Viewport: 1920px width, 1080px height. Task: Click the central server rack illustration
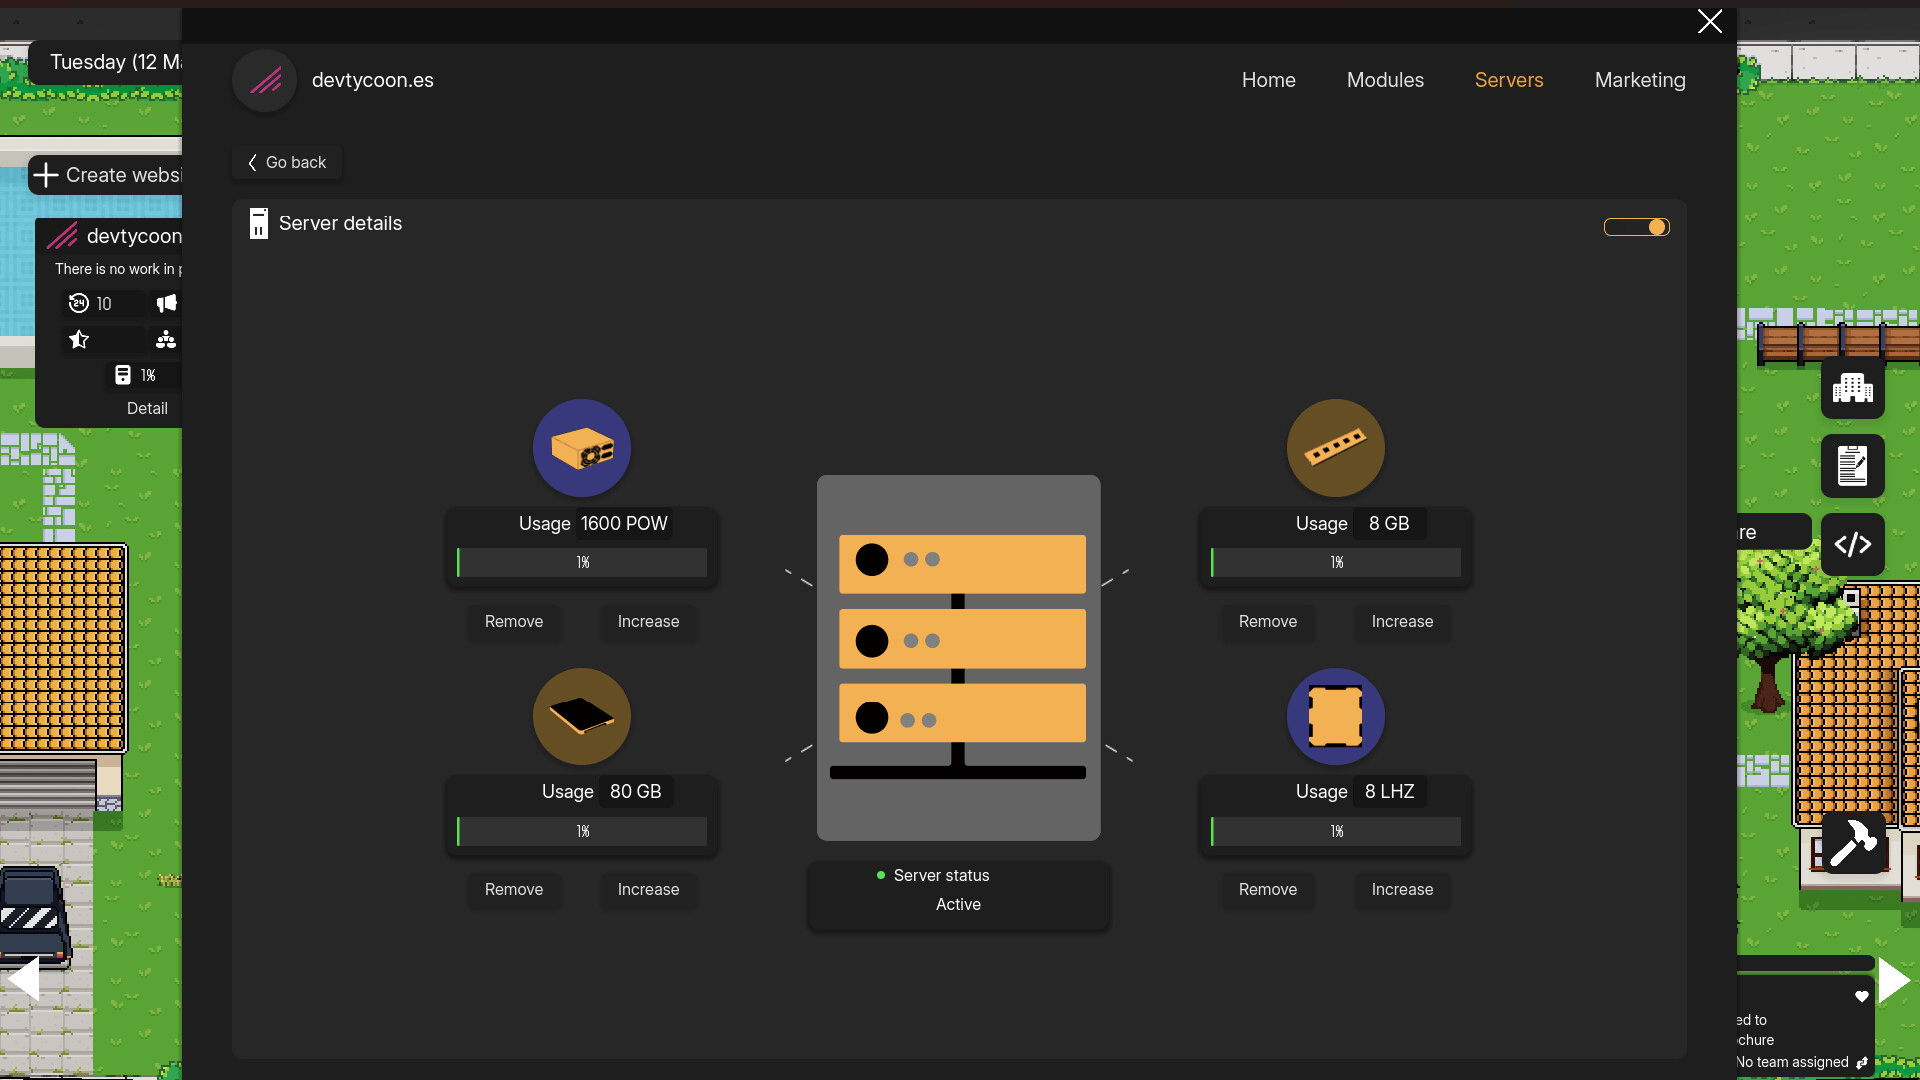(958, 657)
